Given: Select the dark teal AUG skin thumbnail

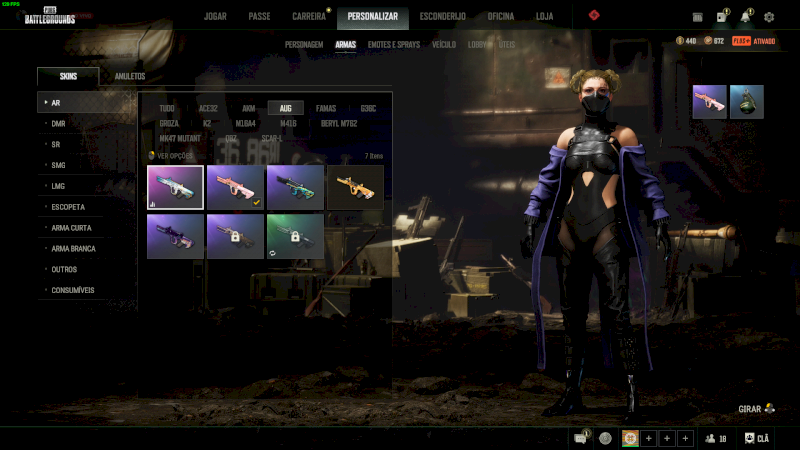Looking at the screenshot, I should click(x=295, y=187).
